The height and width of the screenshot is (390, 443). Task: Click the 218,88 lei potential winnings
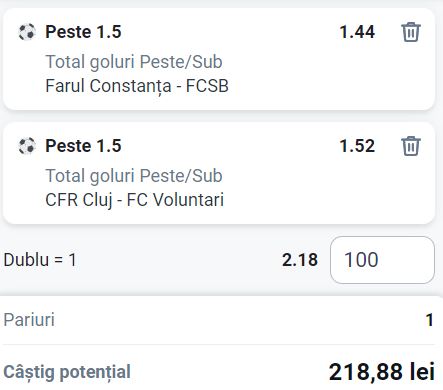(382, 372)
